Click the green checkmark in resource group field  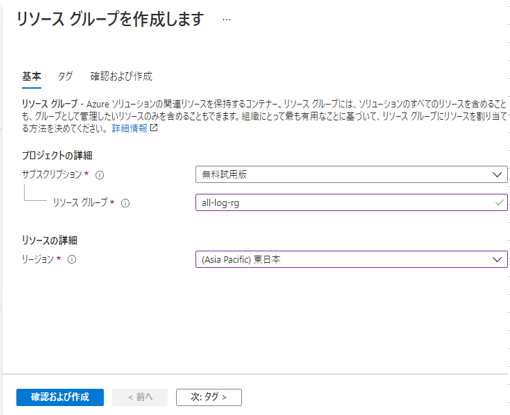pyautogui.click(x=499, y=202)
